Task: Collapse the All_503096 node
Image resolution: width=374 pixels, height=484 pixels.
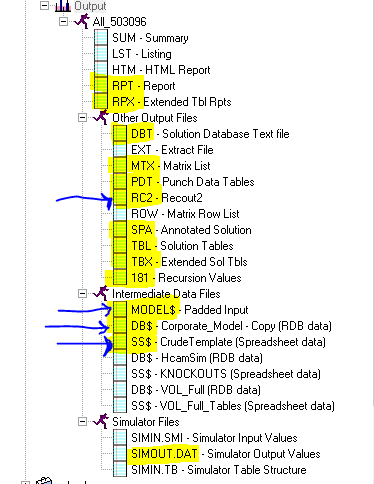Action: click(x=63, y=22)
